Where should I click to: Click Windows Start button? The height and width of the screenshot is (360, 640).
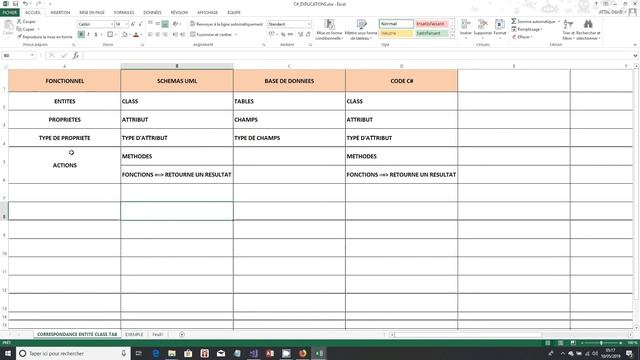point(8,353)
